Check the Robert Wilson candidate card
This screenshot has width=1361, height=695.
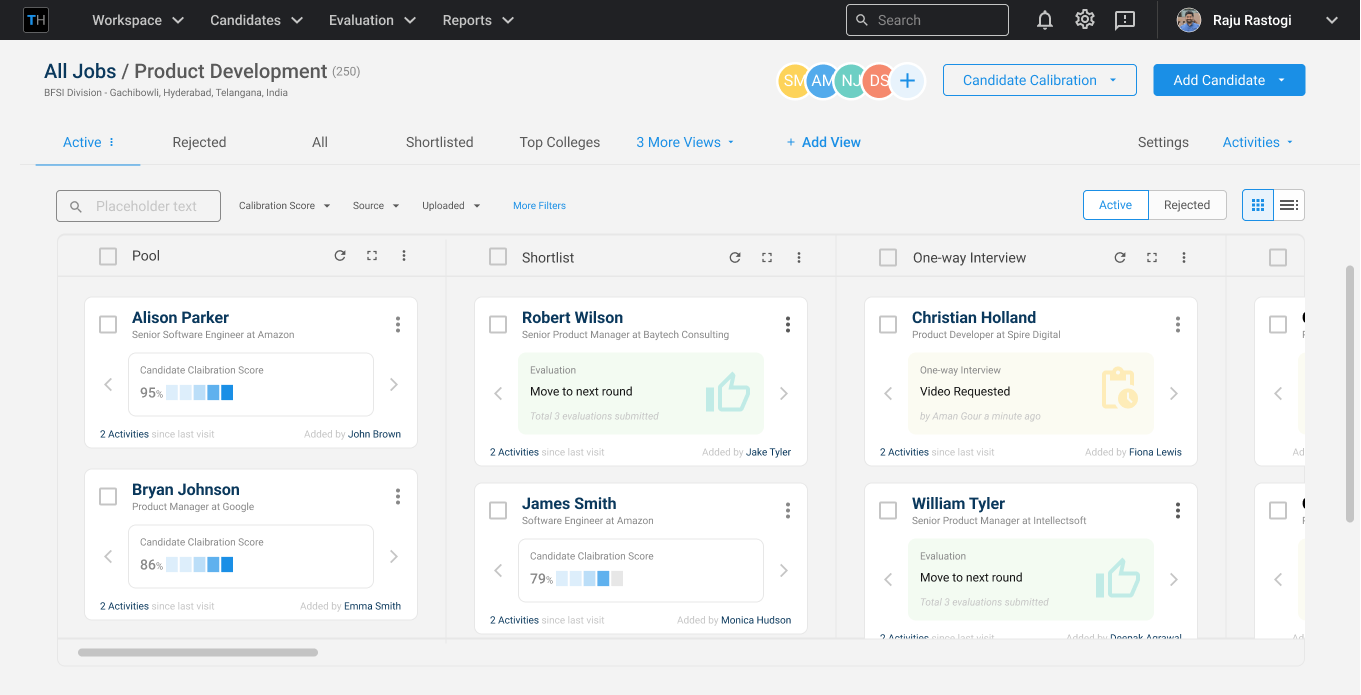pyautogui.click(x=498, y=324)
